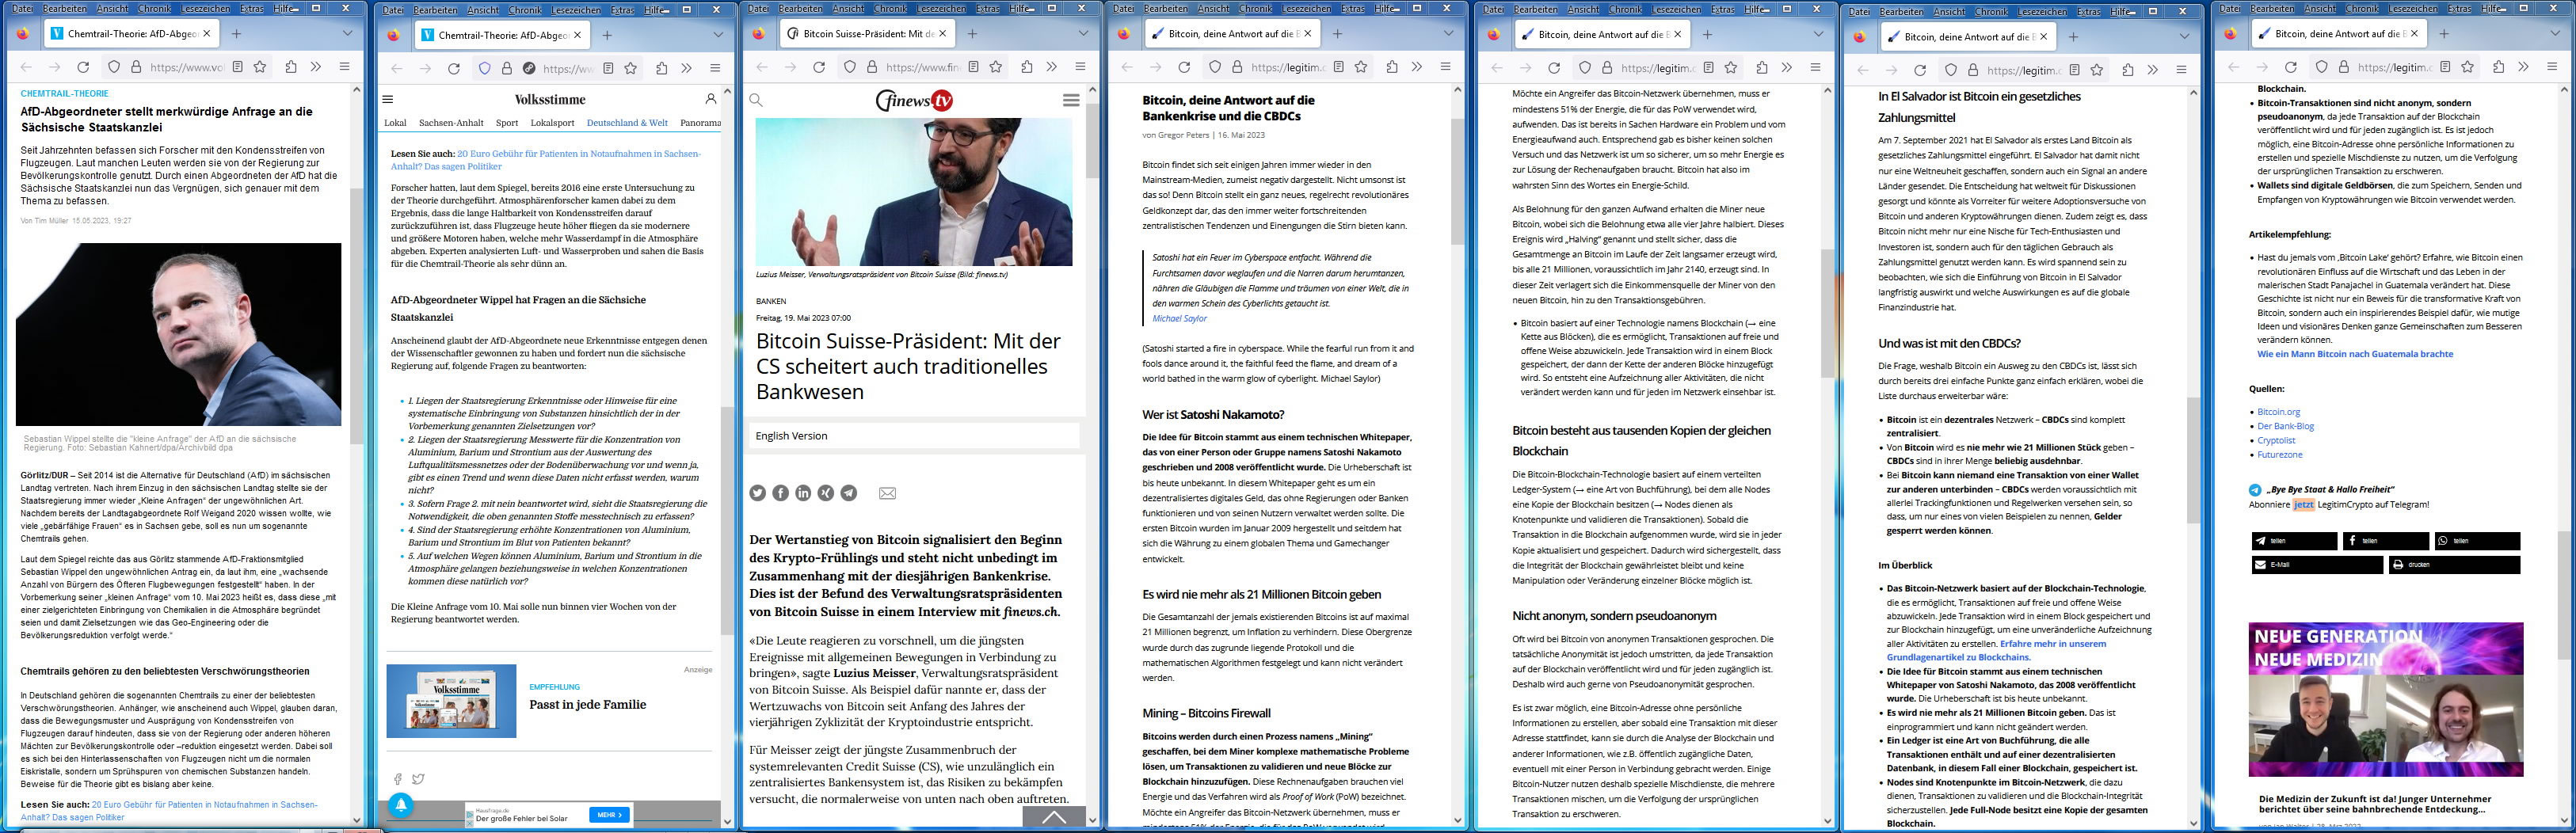Viewport: 2576px width, 833px height.
Task: Open the 'Bitcoin.org' source link
Action: pyautogui.click(x=2278, y=412)
